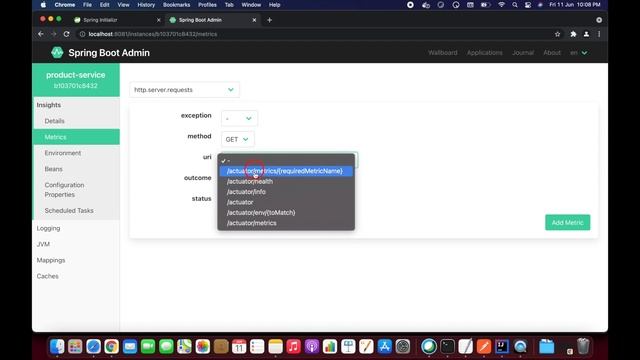Open Google Chrome from the dock

pos(111,347)
